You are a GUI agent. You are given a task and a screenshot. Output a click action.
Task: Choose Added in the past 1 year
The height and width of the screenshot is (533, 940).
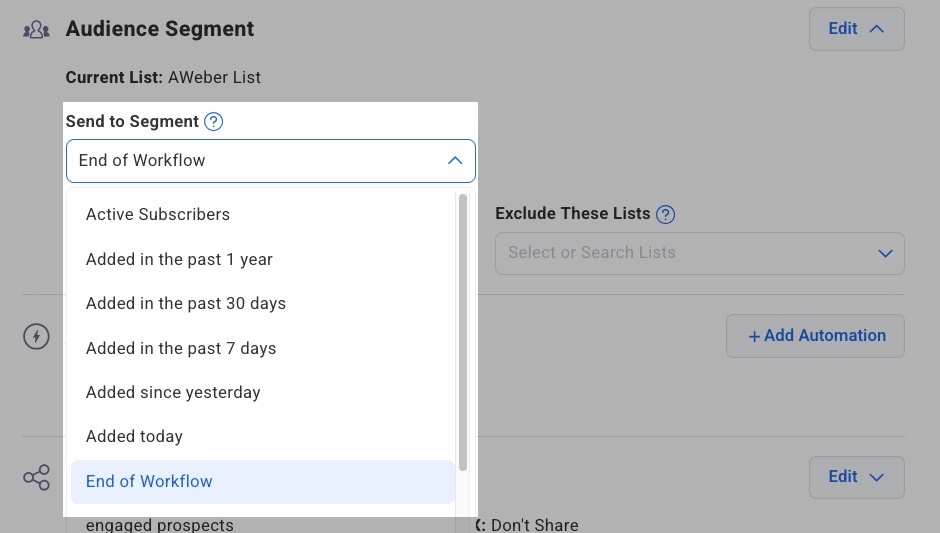(x=179, y=259)
